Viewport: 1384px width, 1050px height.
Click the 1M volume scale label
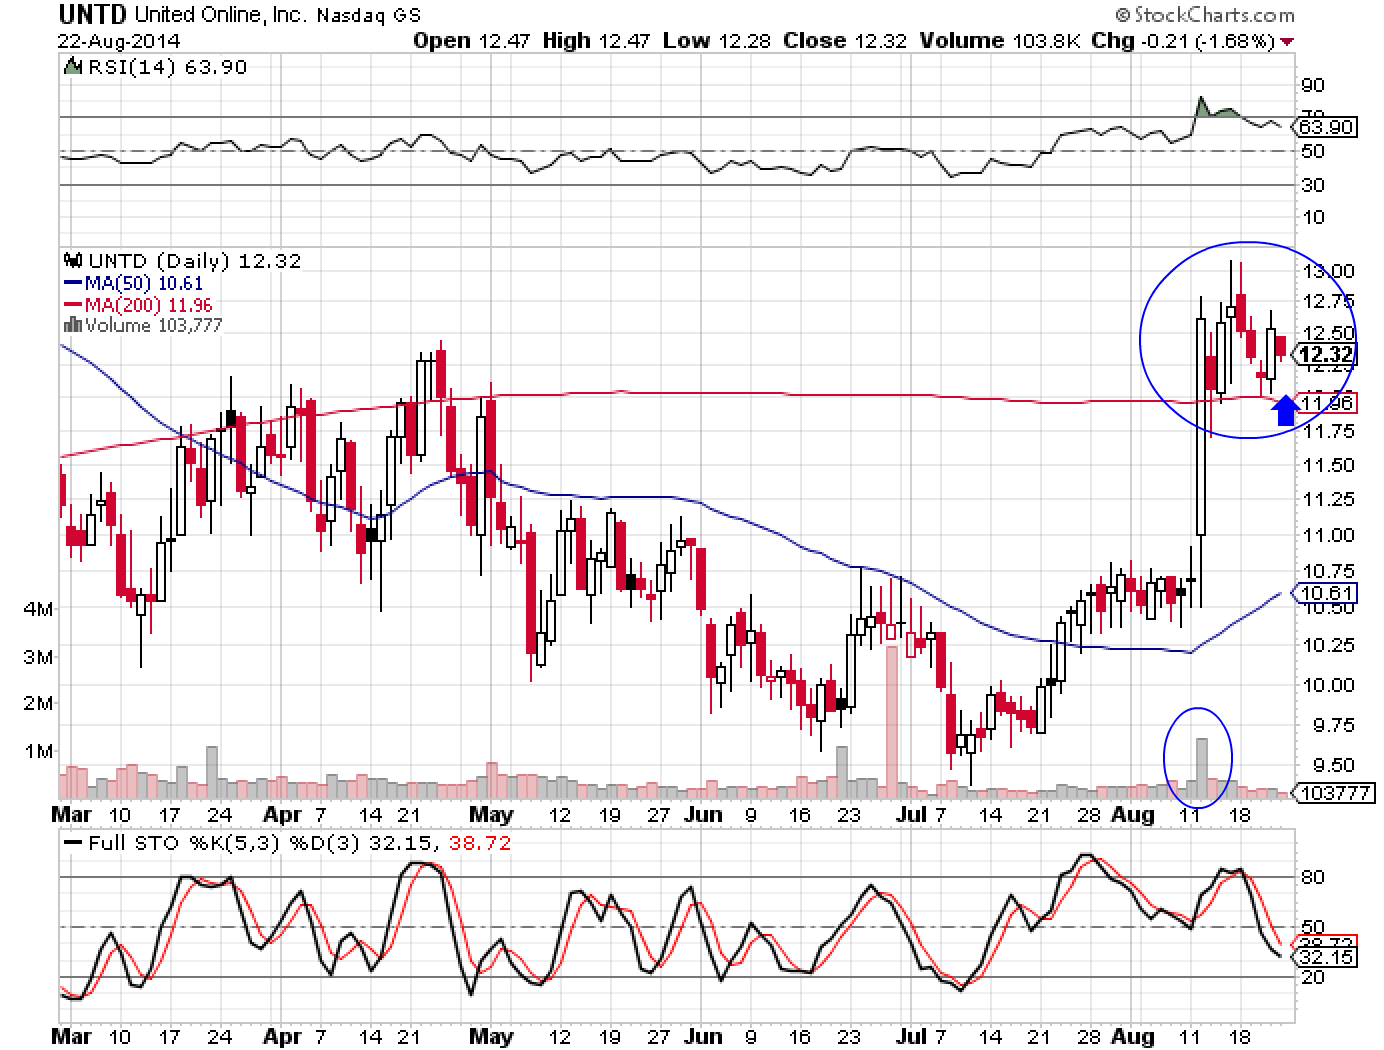(39, 751)
